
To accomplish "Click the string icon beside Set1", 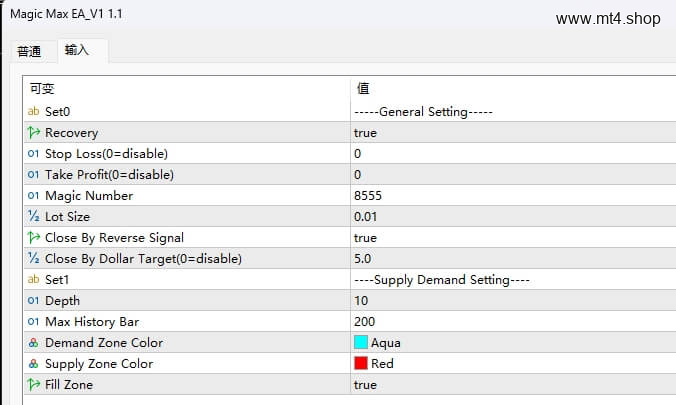I will tap(33, 279).
